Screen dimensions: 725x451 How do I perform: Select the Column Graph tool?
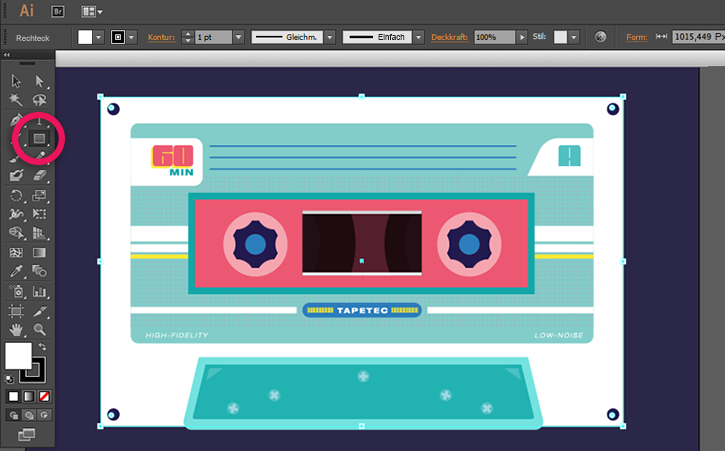[x=39, y=291]
